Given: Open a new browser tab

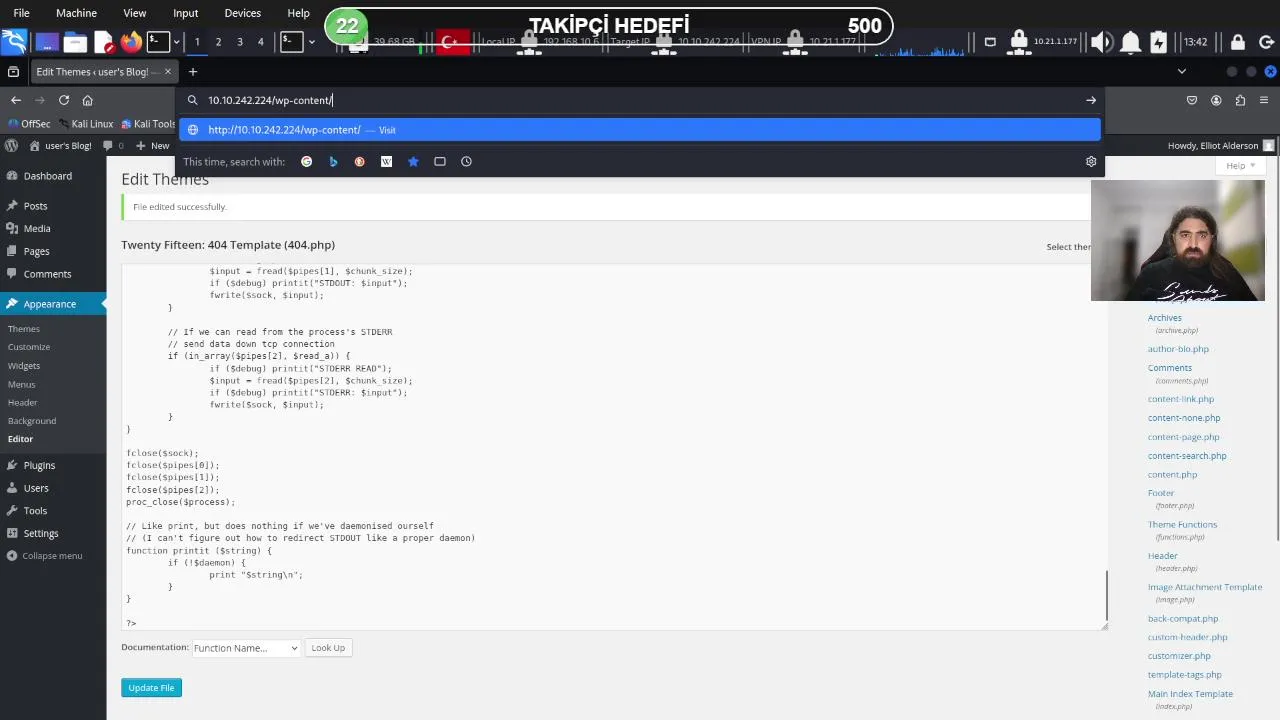Looking at the screenshot, I should (x=193, y=72).
